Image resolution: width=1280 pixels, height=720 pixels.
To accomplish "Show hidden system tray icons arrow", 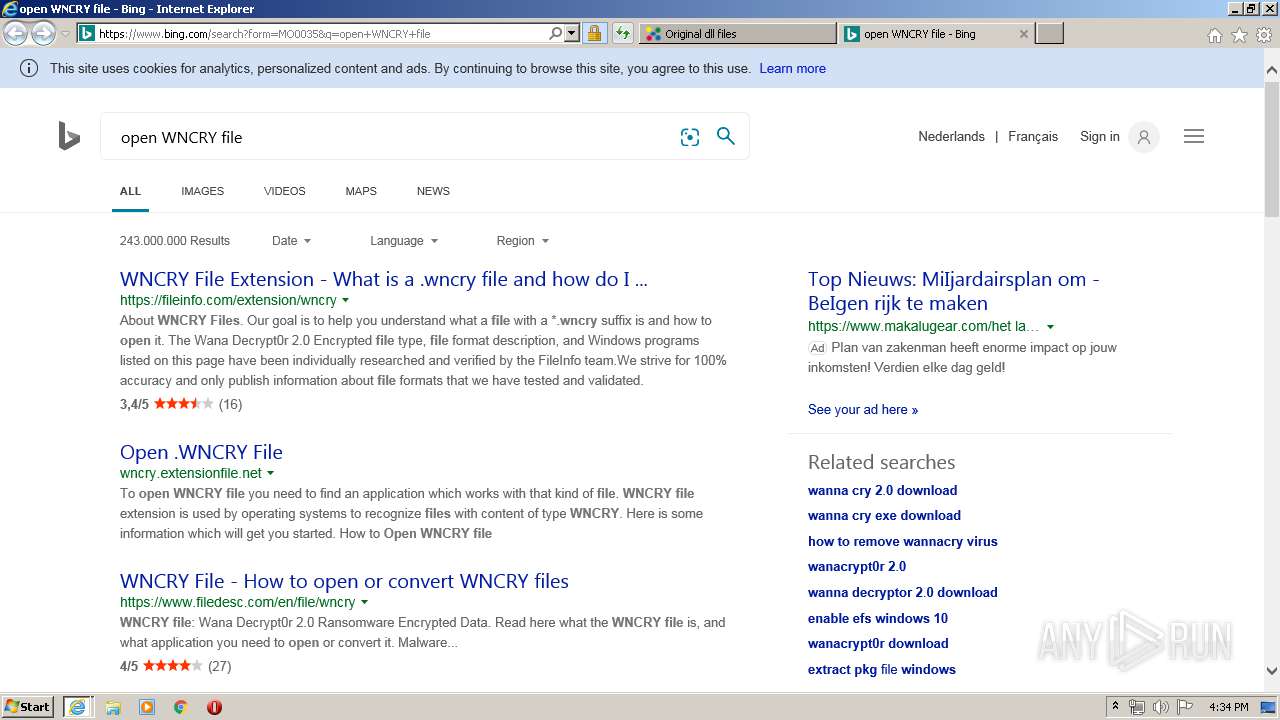I will (1116, 707).
